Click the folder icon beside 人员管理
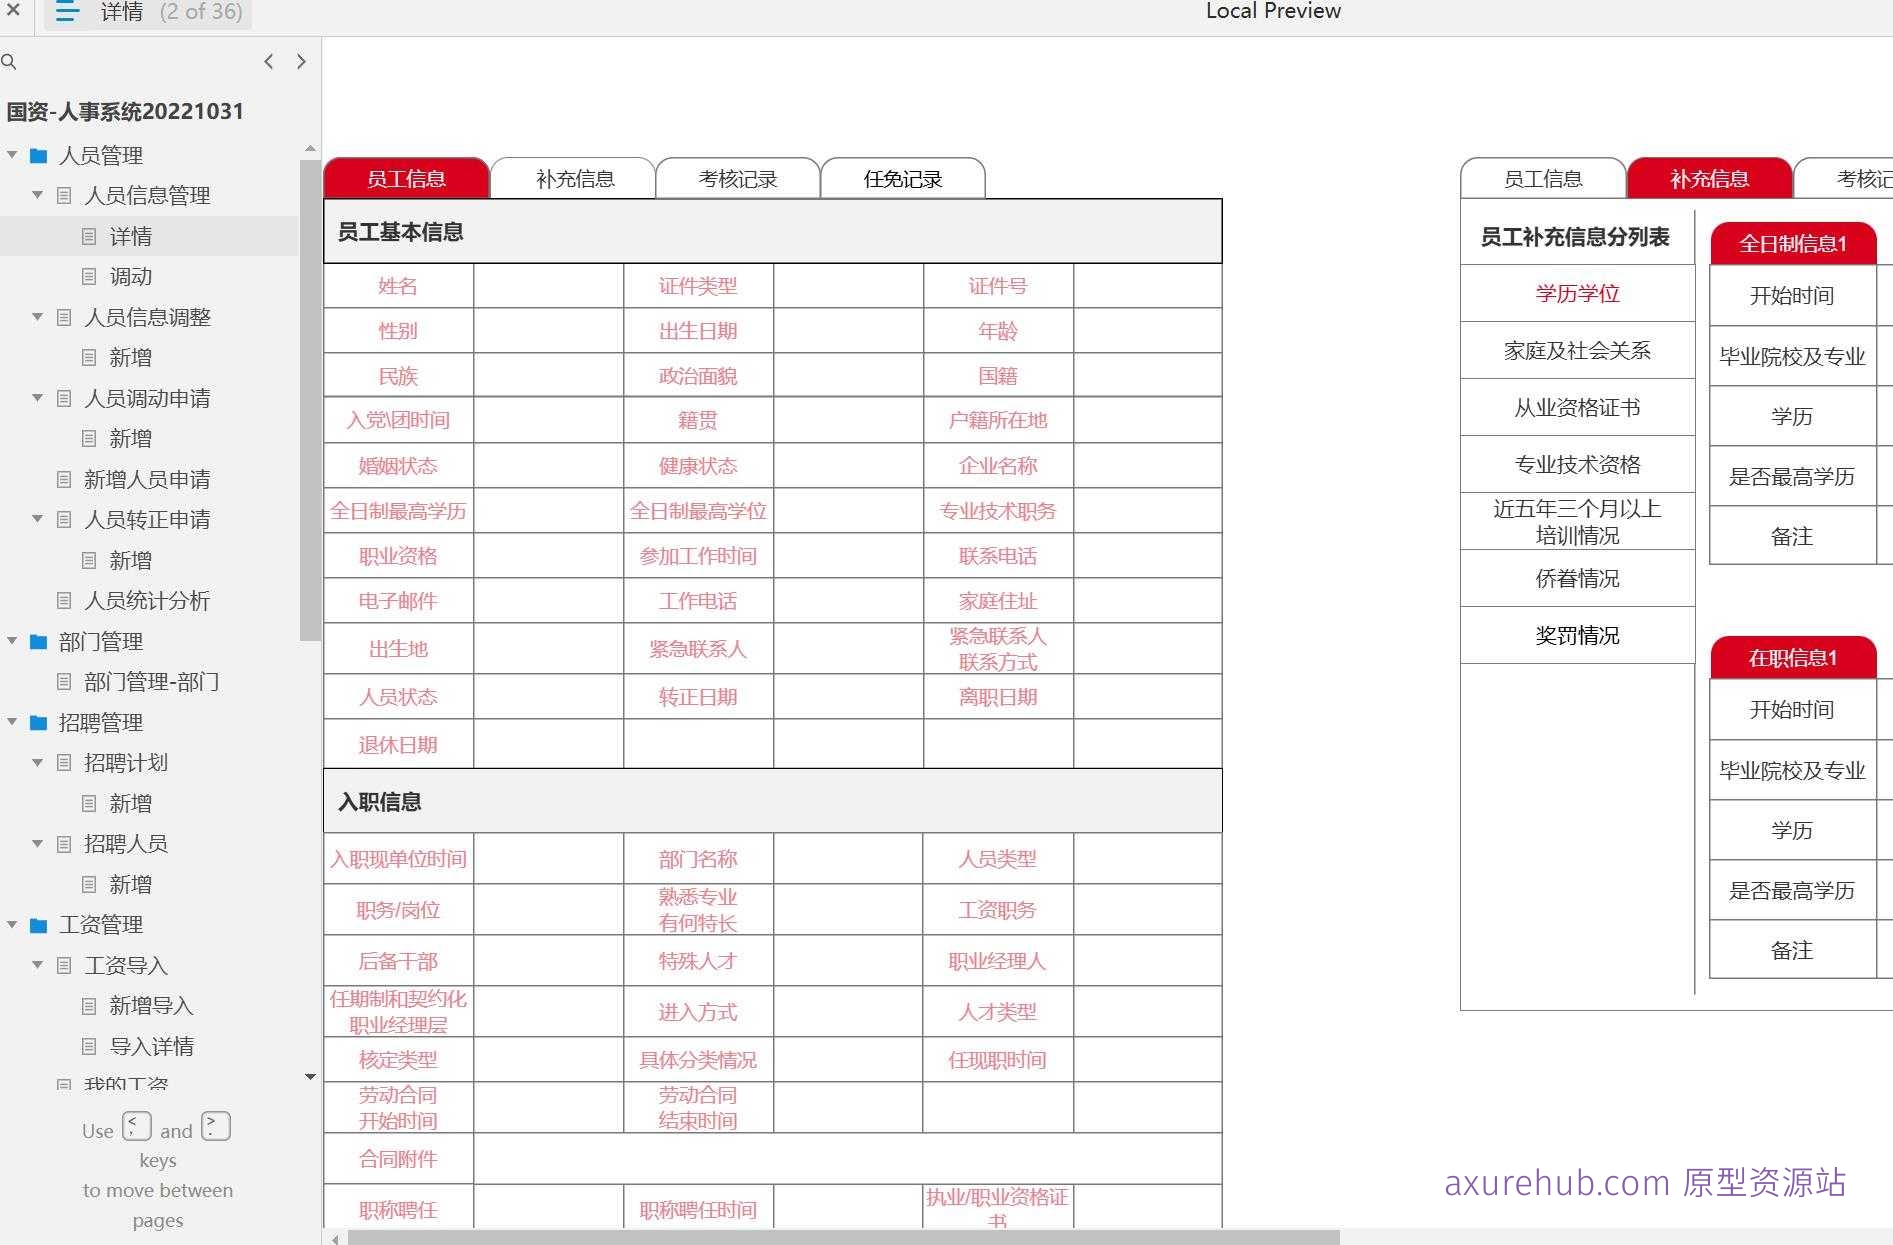Screen dimensions: 1893x1245 pyautogui.click(x=38, y=155)
